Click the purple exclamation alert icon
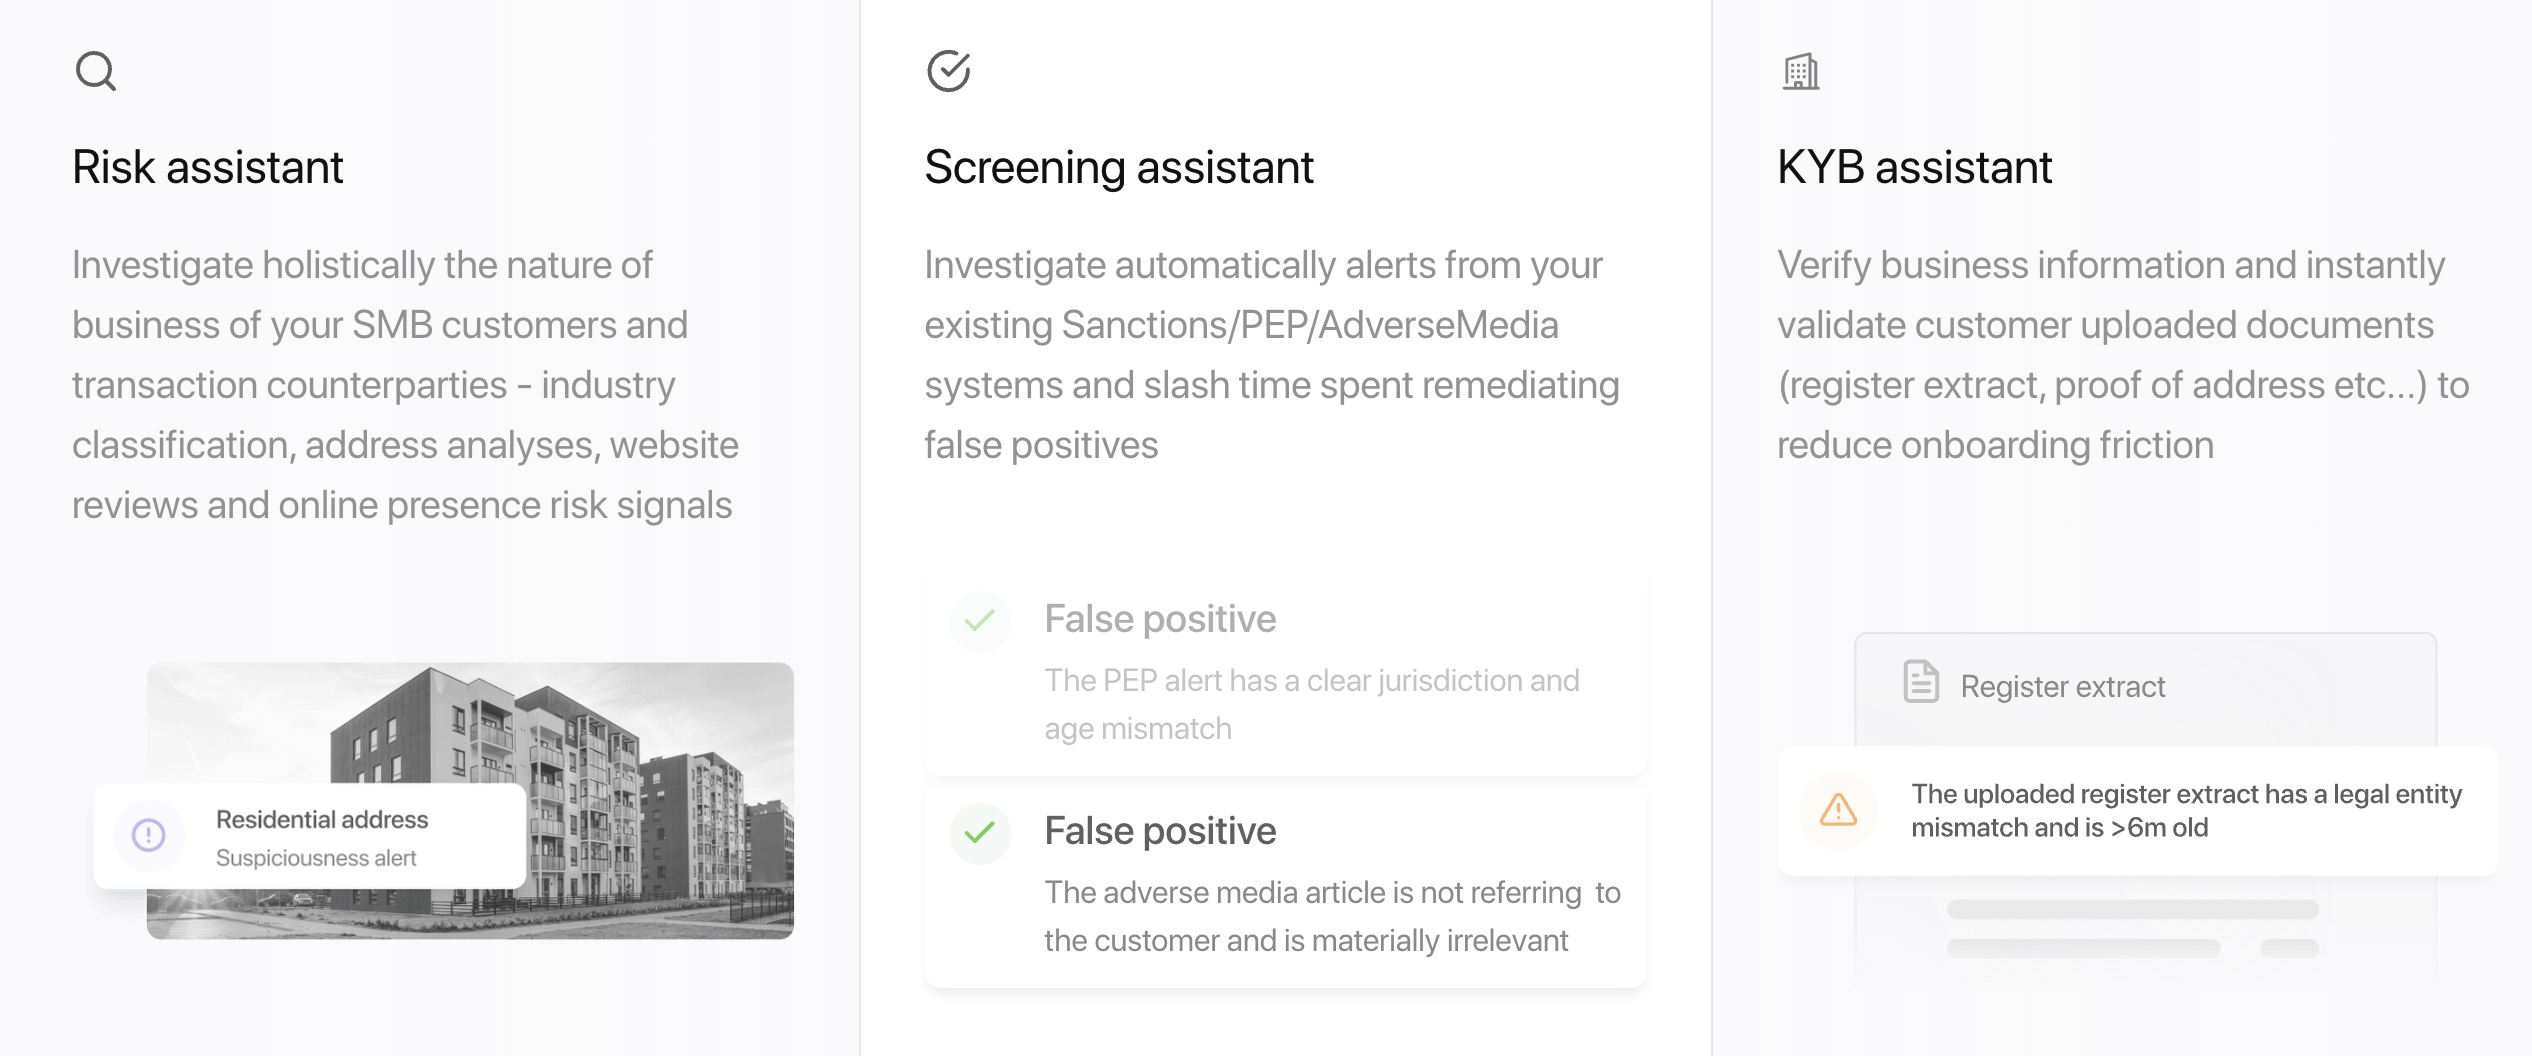2532x1056 pixels. click(149, 835)
